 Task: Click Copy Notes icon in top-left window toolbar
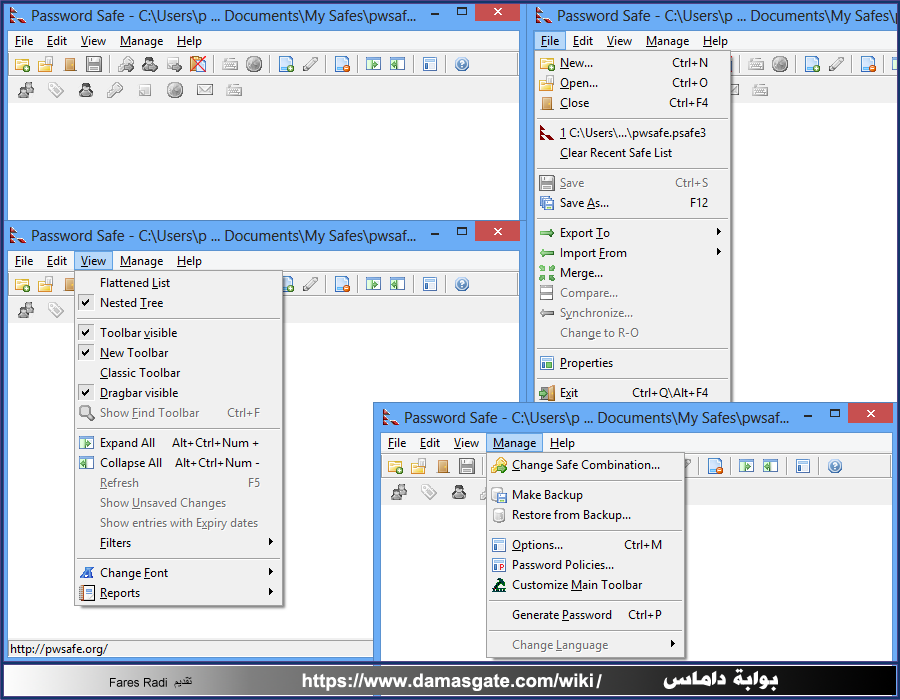[174, 64]
